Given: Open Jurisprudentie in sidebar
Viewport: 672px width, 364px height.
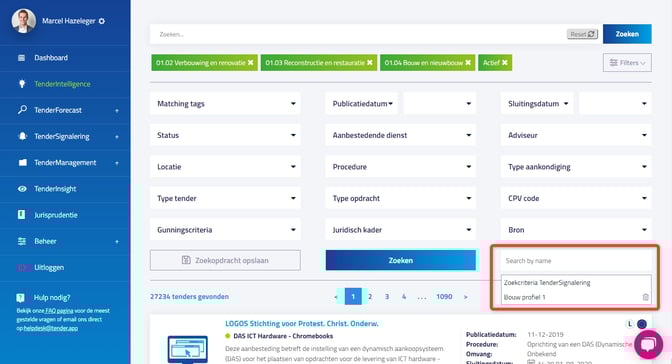Looking at the screenshot, I should click(56, 215).
